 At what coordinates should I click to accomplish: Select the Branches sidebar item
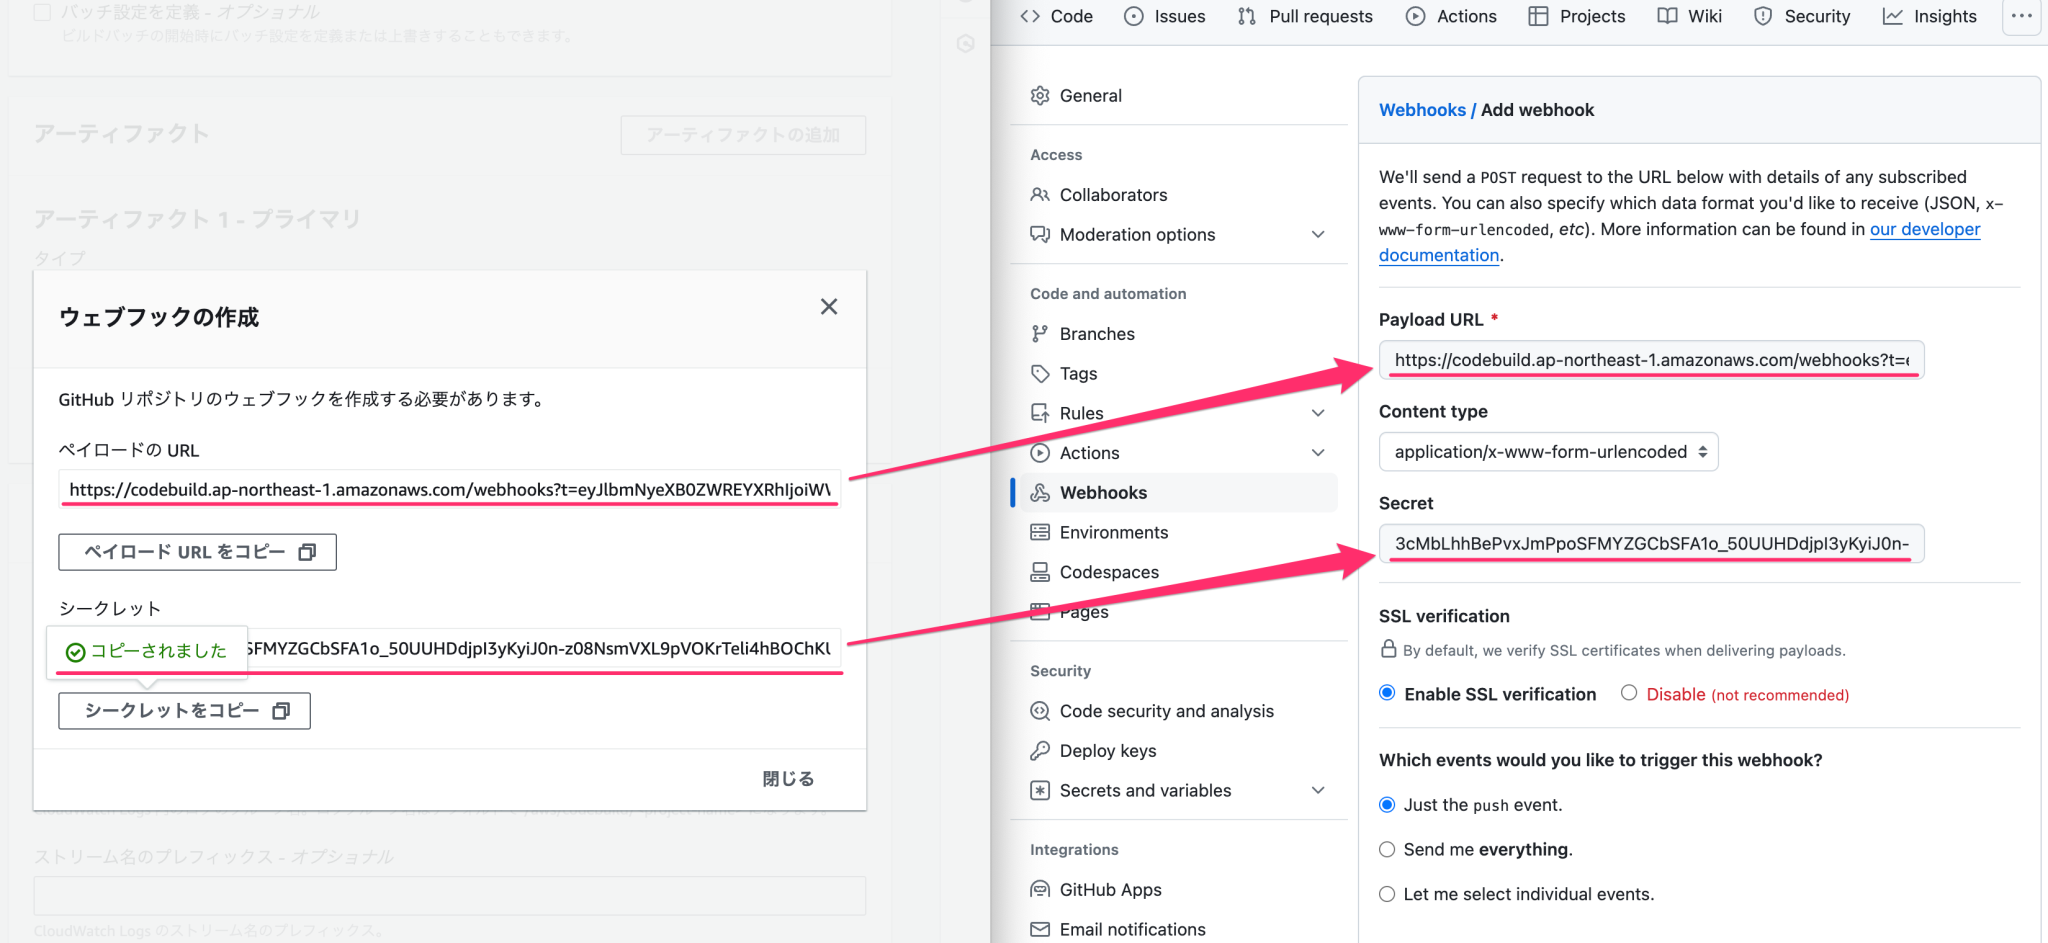click(x=1097, y=333)
